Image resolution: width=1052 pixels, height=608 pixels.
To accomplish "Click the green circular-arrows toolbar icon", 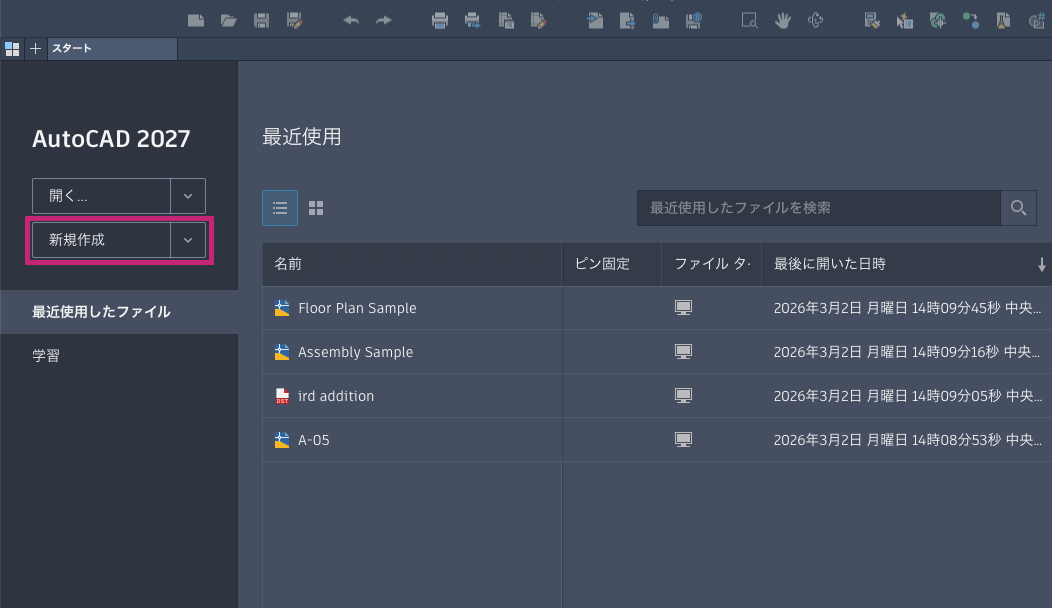I will tap(937, 21).
